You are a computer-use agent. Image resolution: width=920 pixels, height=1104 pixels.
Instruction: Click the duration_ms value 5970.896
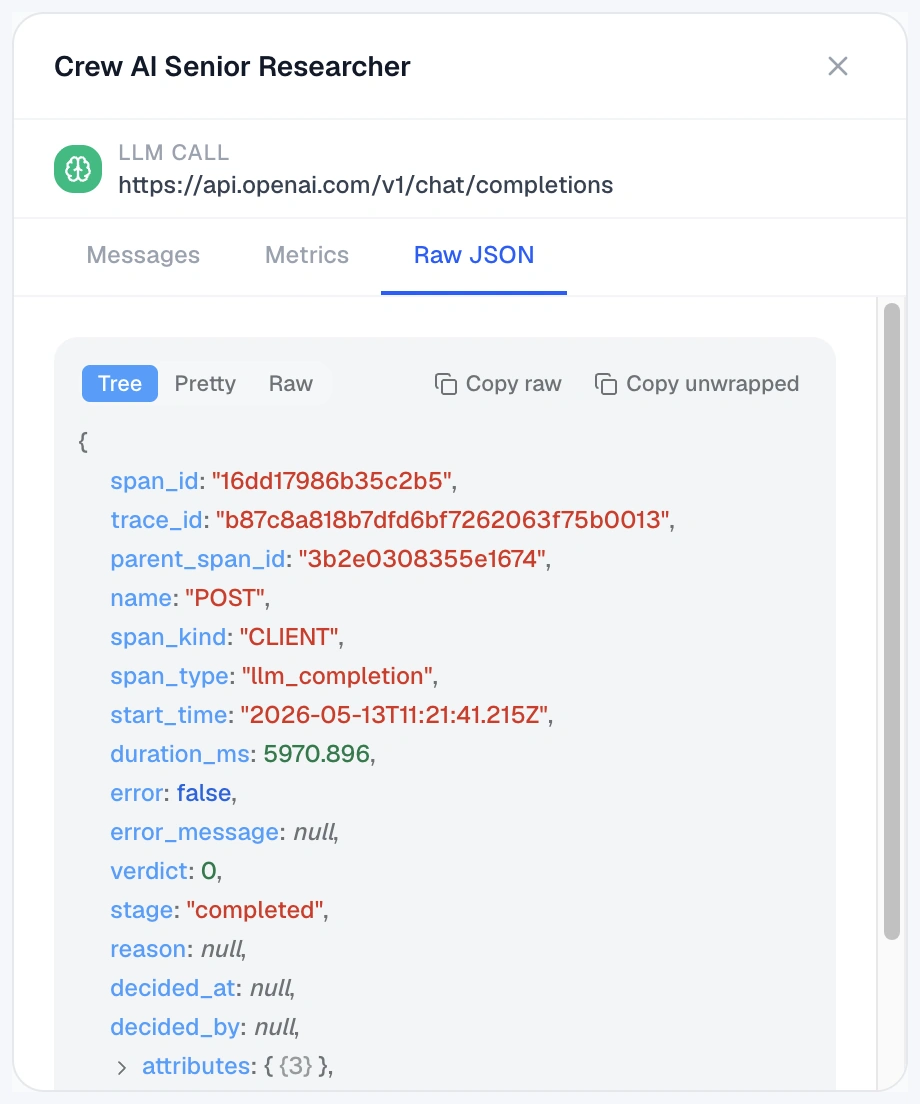[x=317, y=754]
